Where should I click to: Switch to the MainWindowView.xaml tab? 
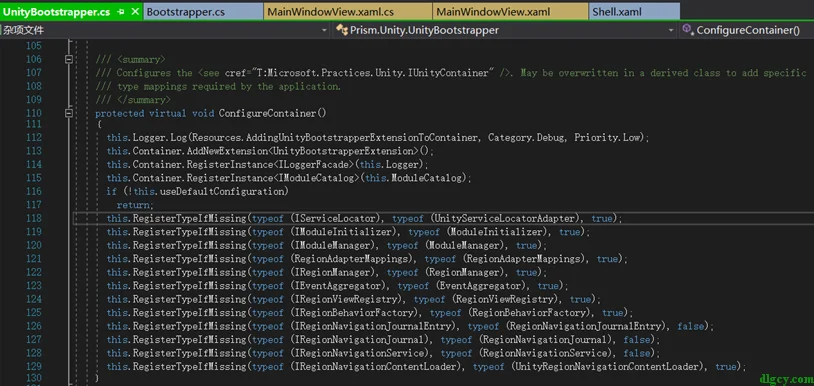point(511,11)
